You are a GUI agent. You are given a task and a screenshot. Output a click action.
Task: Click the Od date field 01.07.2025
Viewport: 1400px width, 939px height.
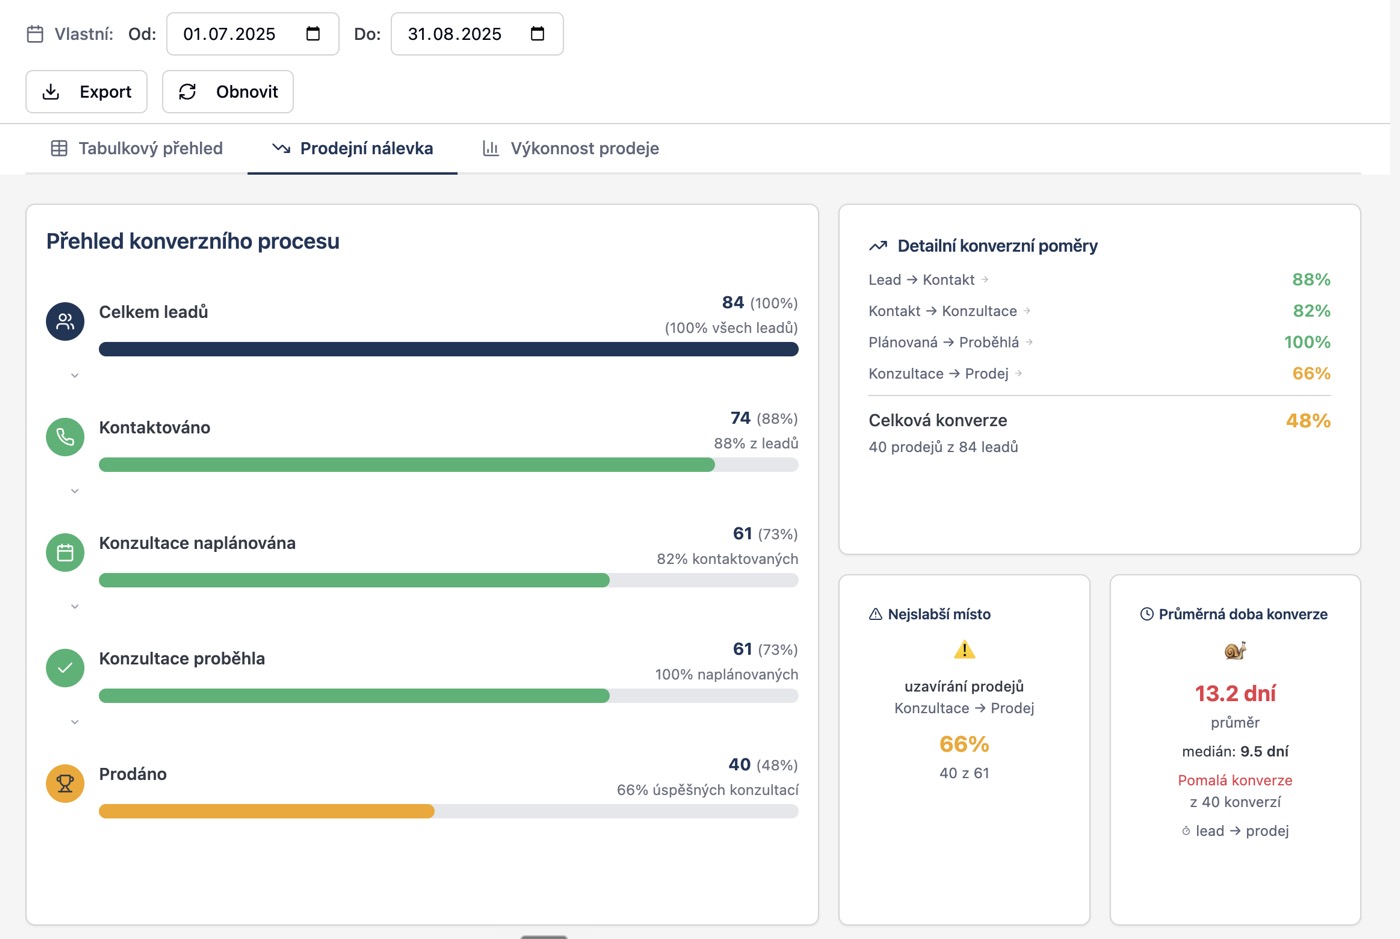coord(253,34)
